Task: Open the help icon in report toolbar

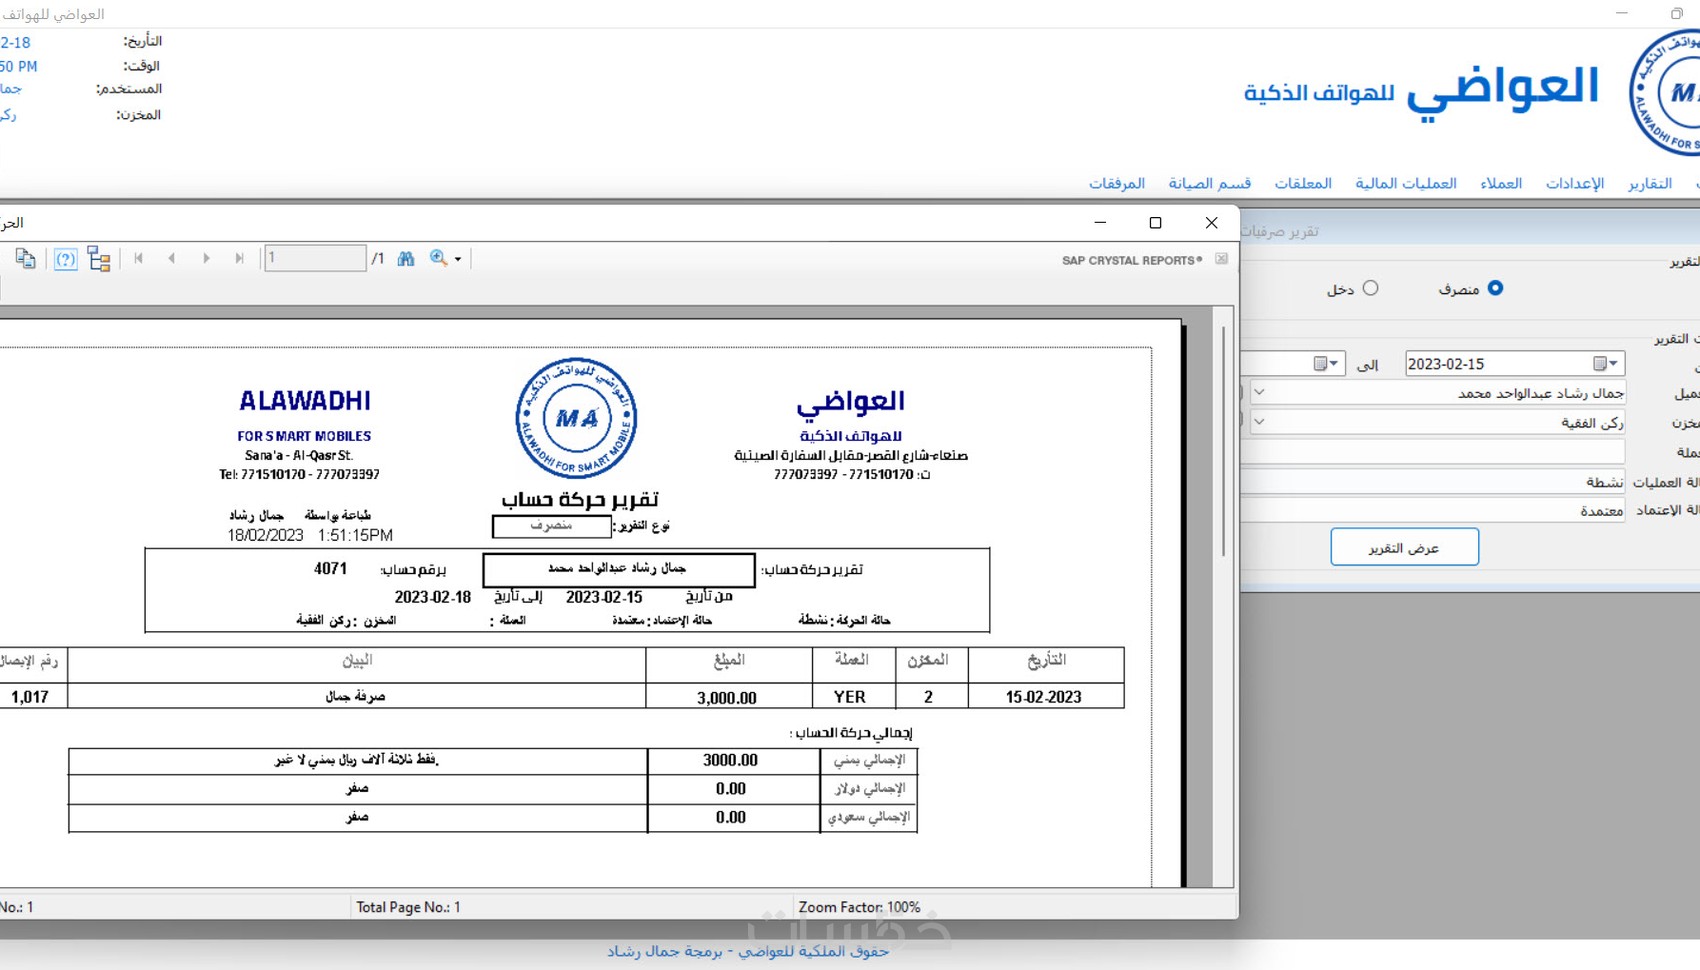Action: [x=65, y=259]
